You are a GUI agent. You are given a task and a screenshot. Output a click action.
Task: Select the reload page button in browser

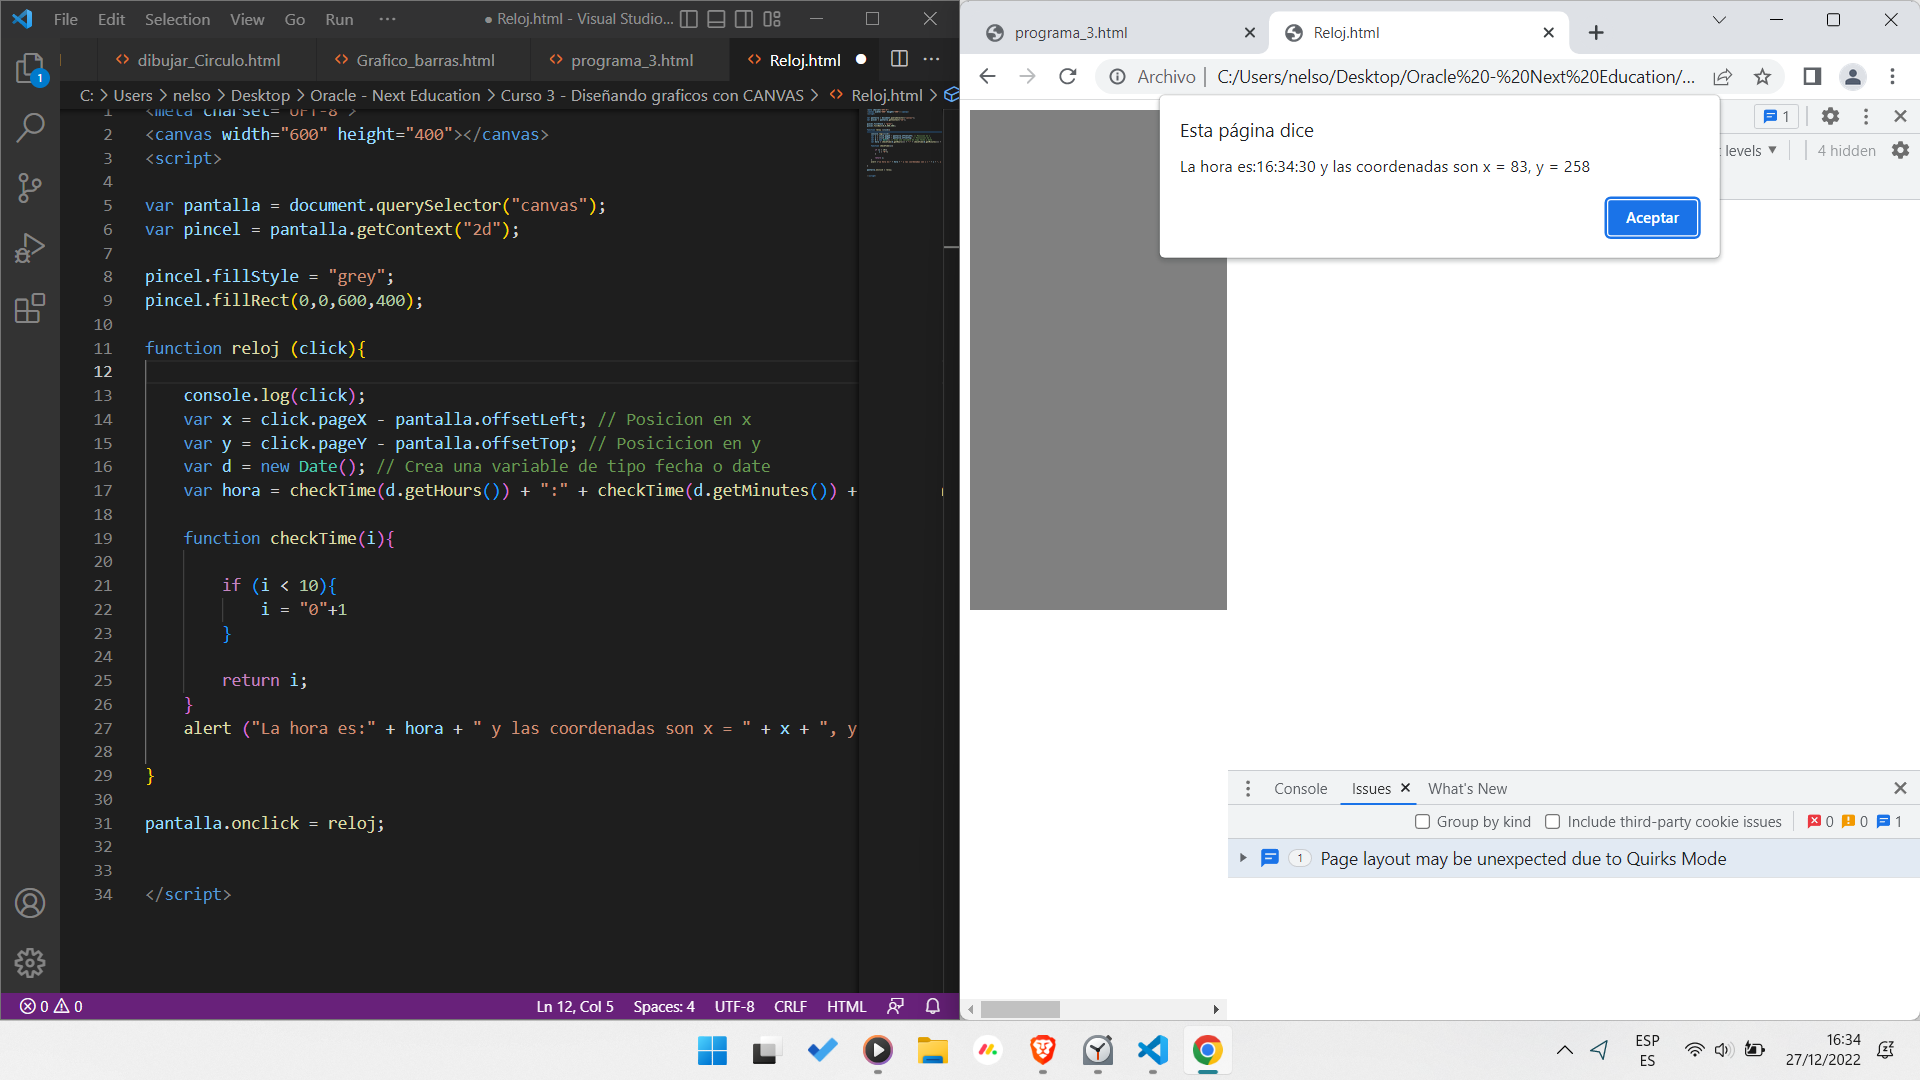(1069, 76)
